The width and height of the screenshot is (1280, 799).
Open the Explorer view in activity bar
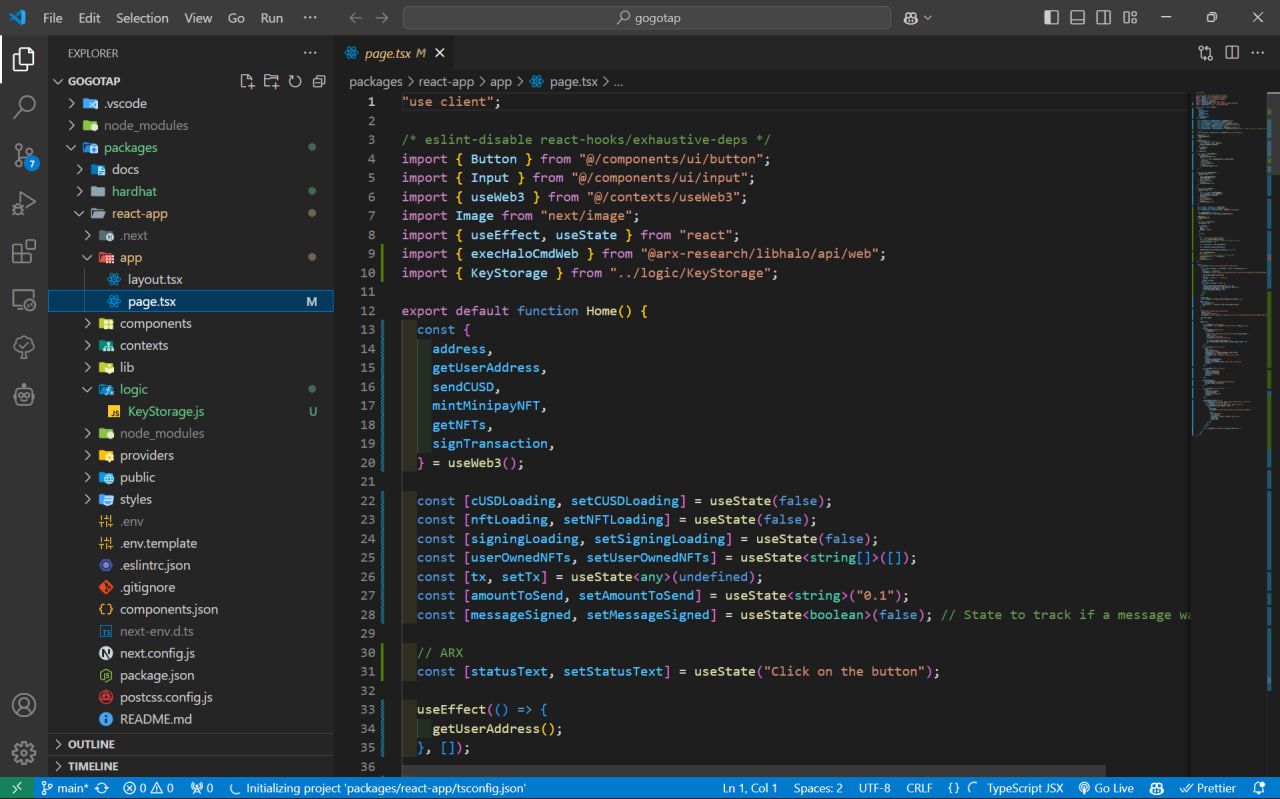point(24,59)
